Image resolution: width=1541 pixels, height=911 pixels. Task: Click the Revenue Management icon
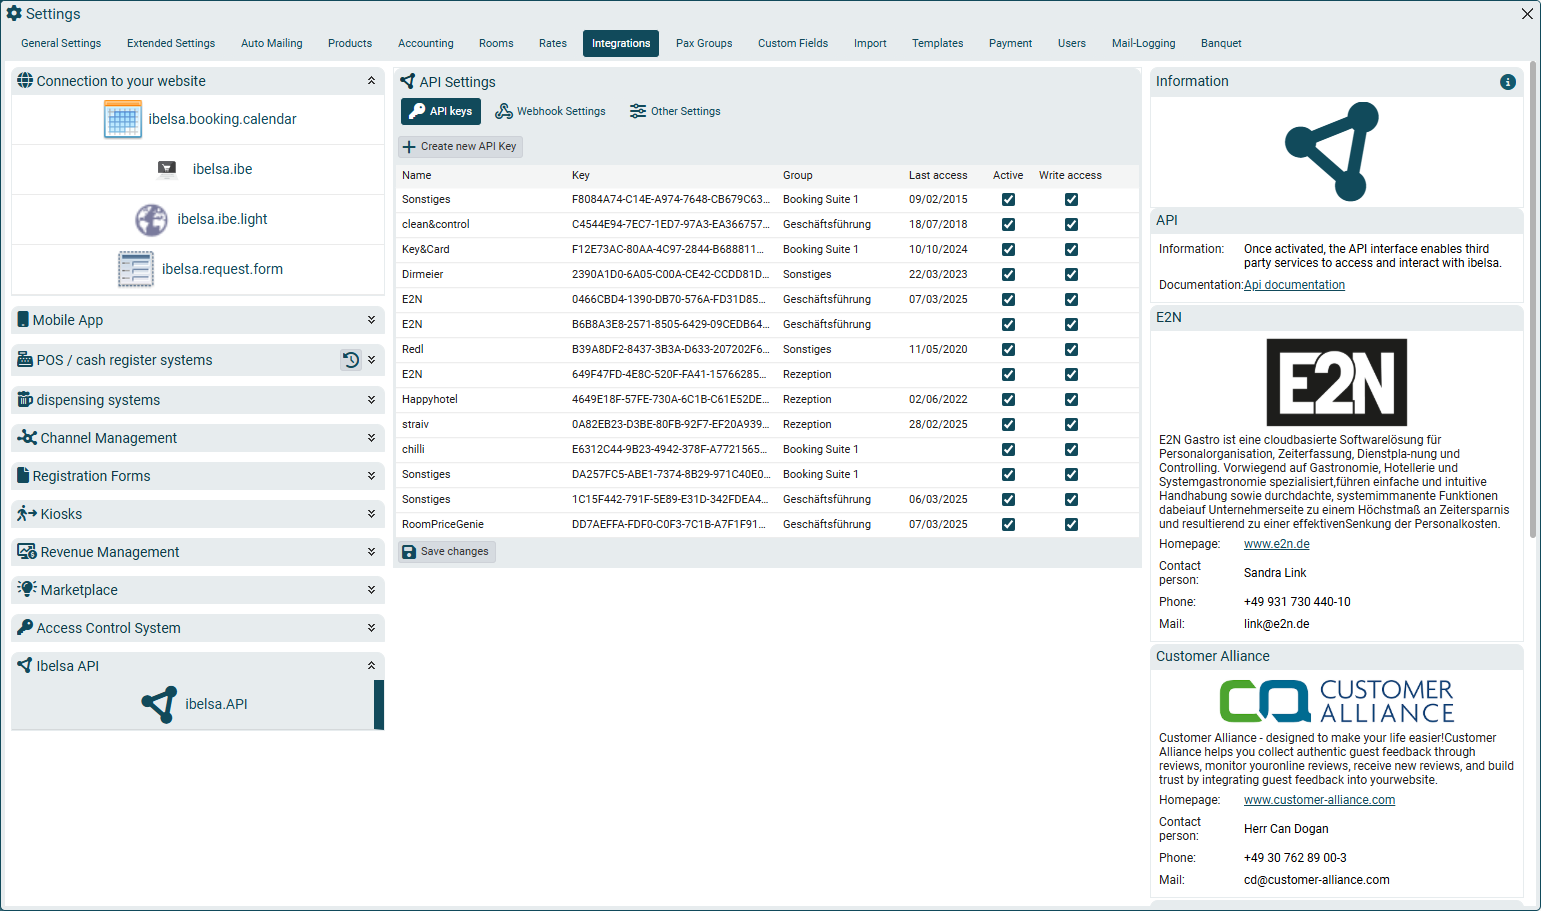pos(27,552)
